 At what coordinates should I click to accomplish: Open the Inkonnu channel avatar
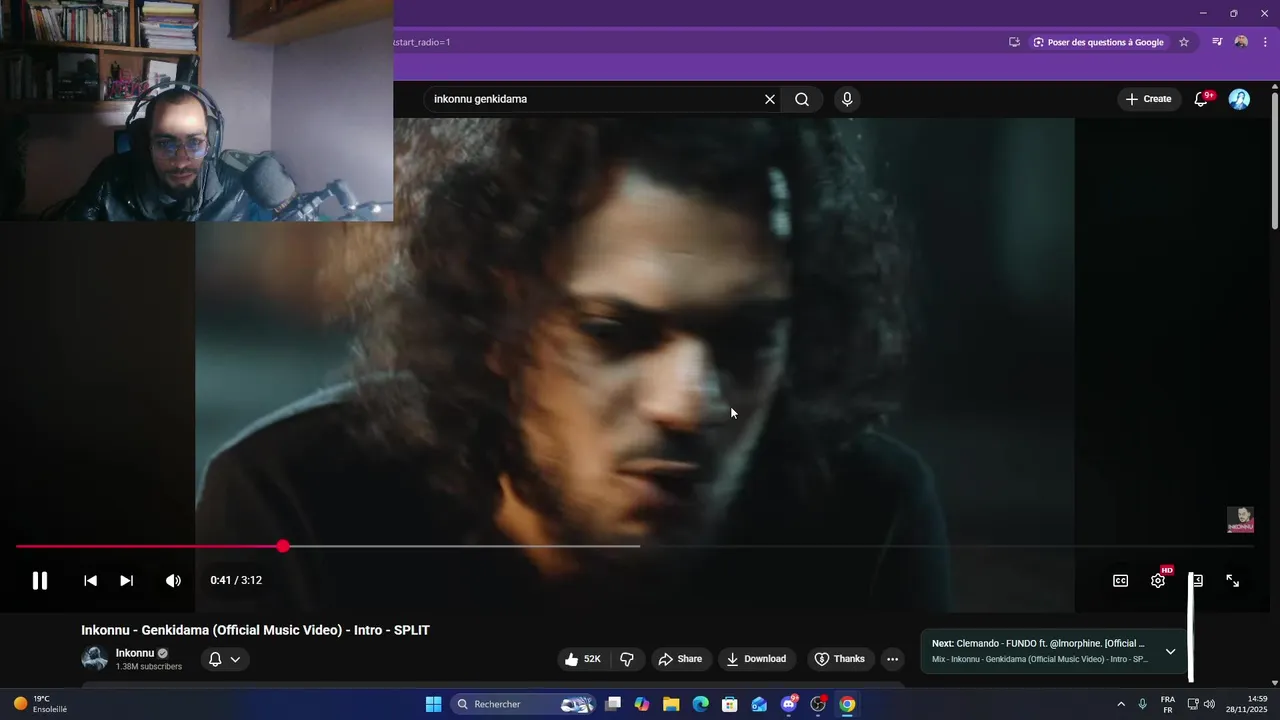[x=94, y=659]
